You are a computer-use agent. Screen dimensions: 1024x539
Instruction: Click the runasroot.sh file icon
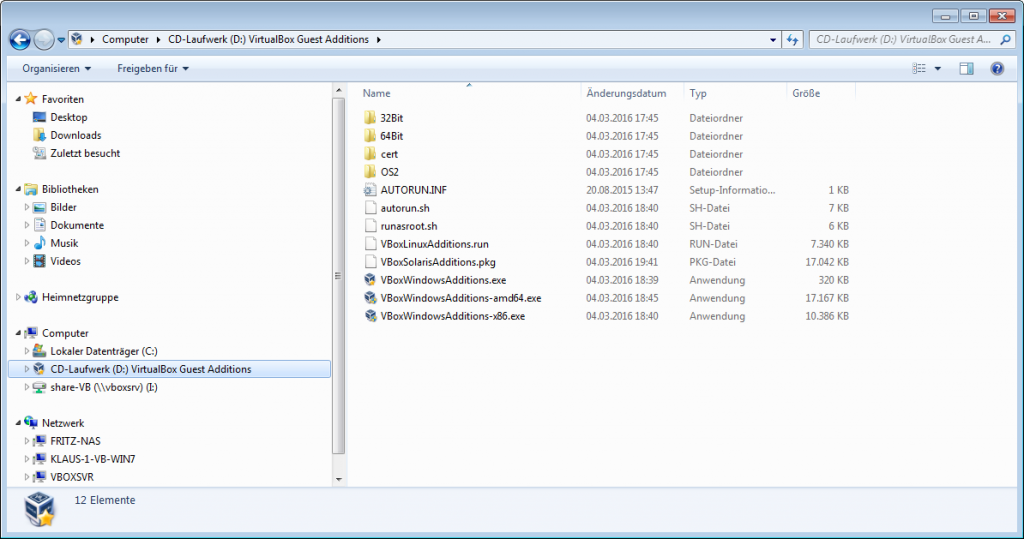[x=370, y=226]
